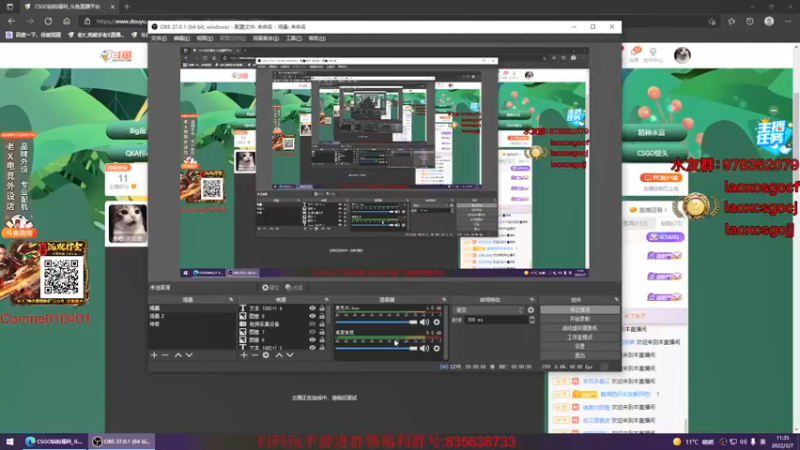The width and height of the screenshot is (800, 450).
Task: Move source down arrow in Sources panel
Action: point(290,355)
